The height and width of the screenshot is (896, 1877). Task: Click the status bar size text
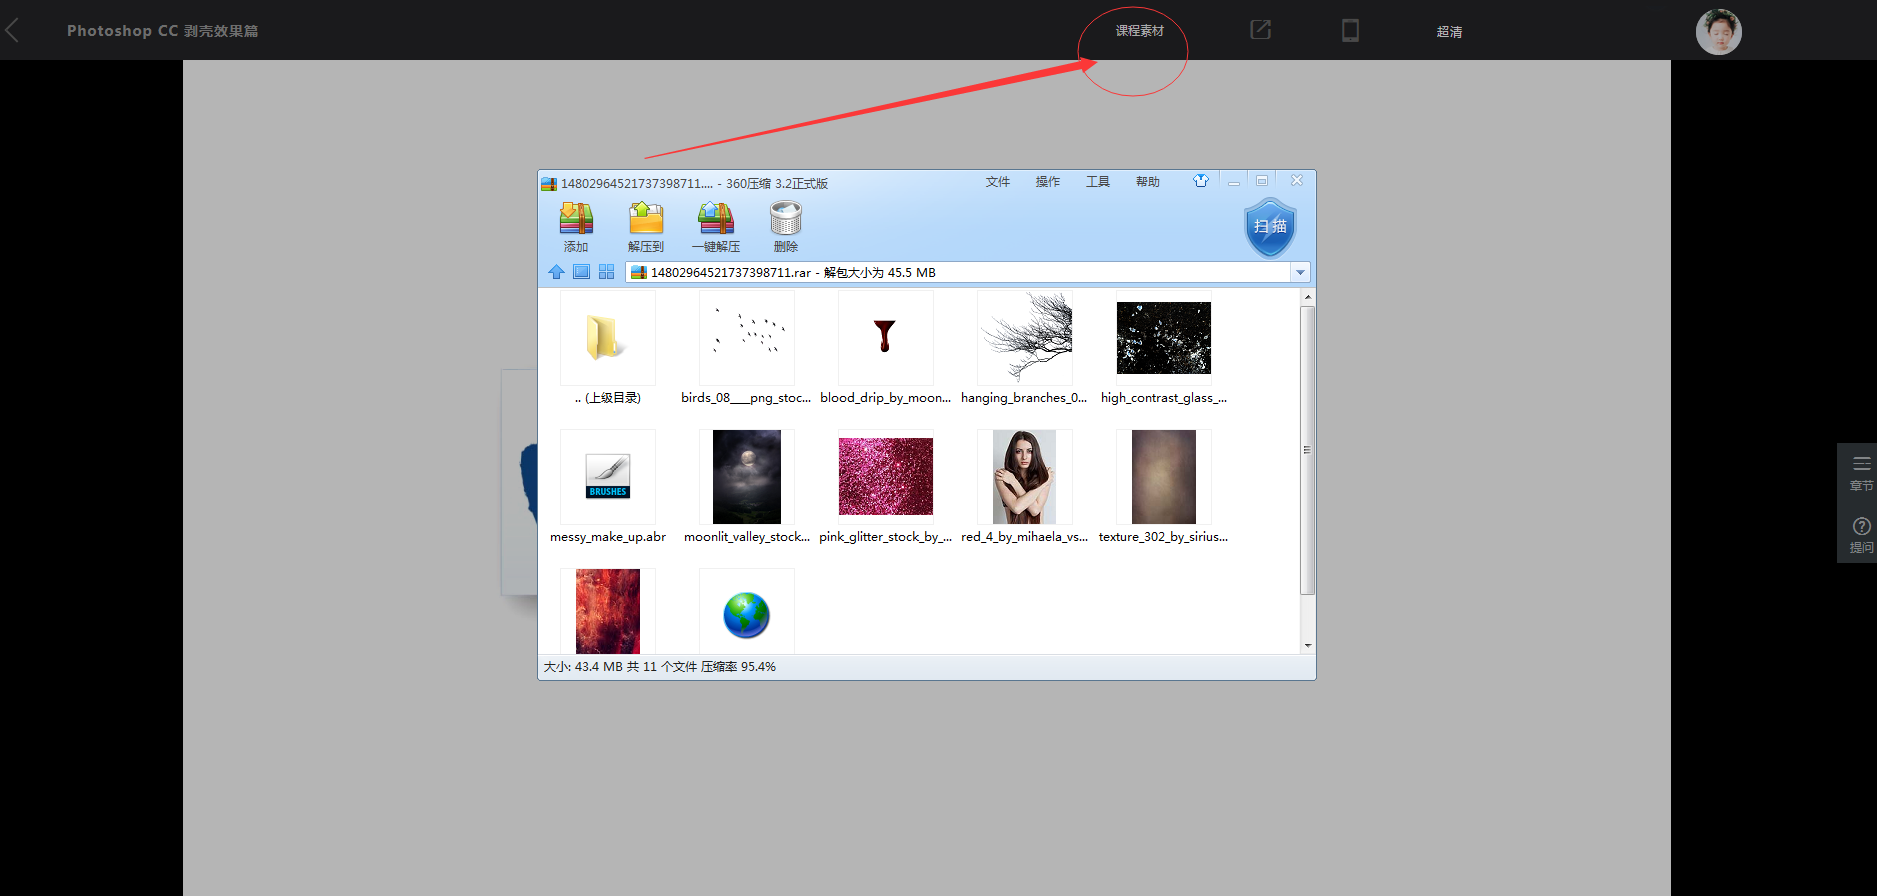coord(659,667)
